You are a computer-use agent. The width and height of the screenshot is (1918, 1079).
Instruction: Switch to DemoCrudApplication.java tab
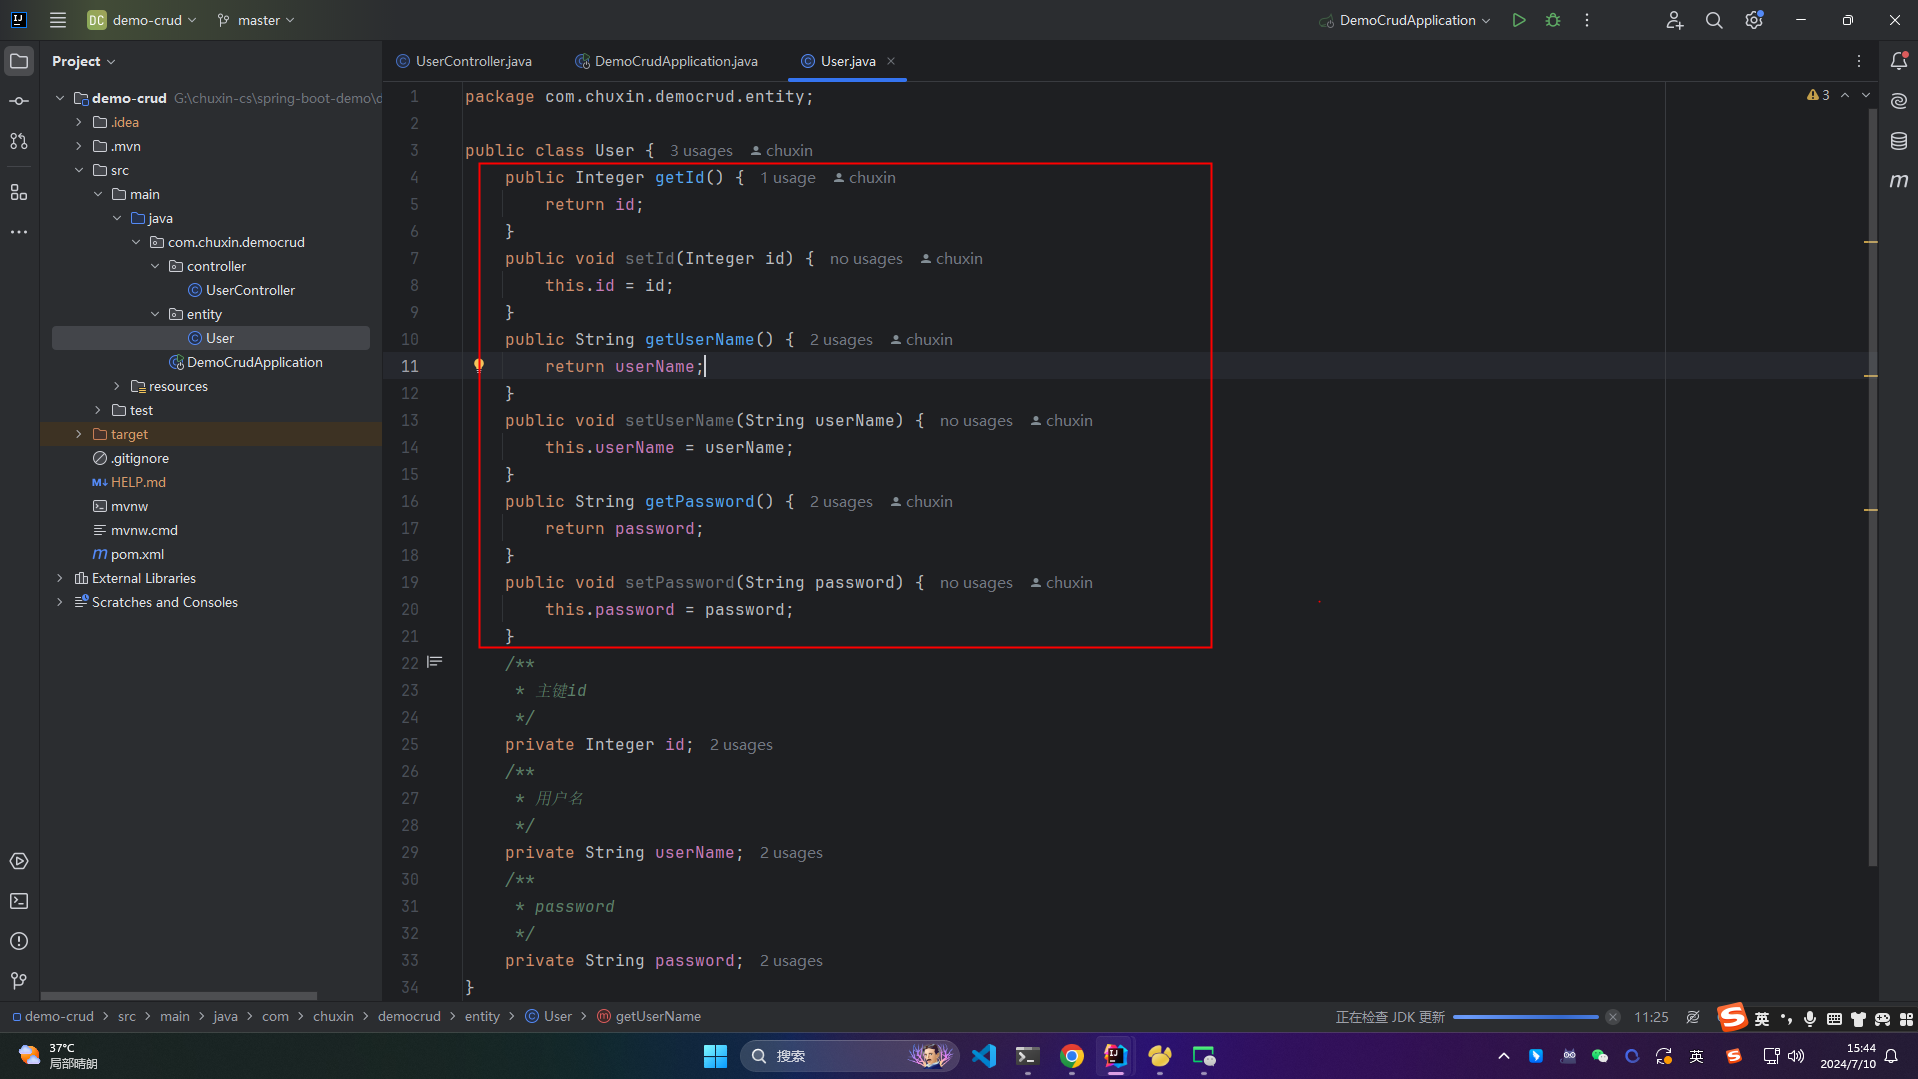[667, 61]
